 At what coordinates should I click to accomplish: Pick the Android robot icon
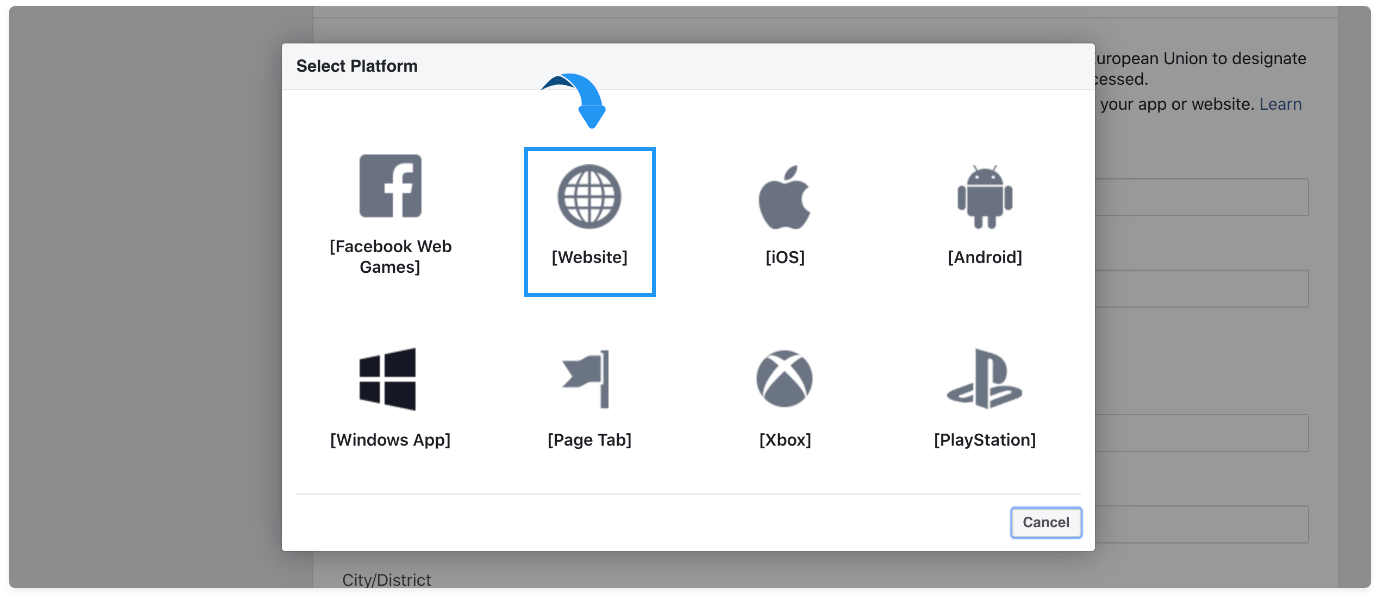pyautogui.click(x=985, y=196)
